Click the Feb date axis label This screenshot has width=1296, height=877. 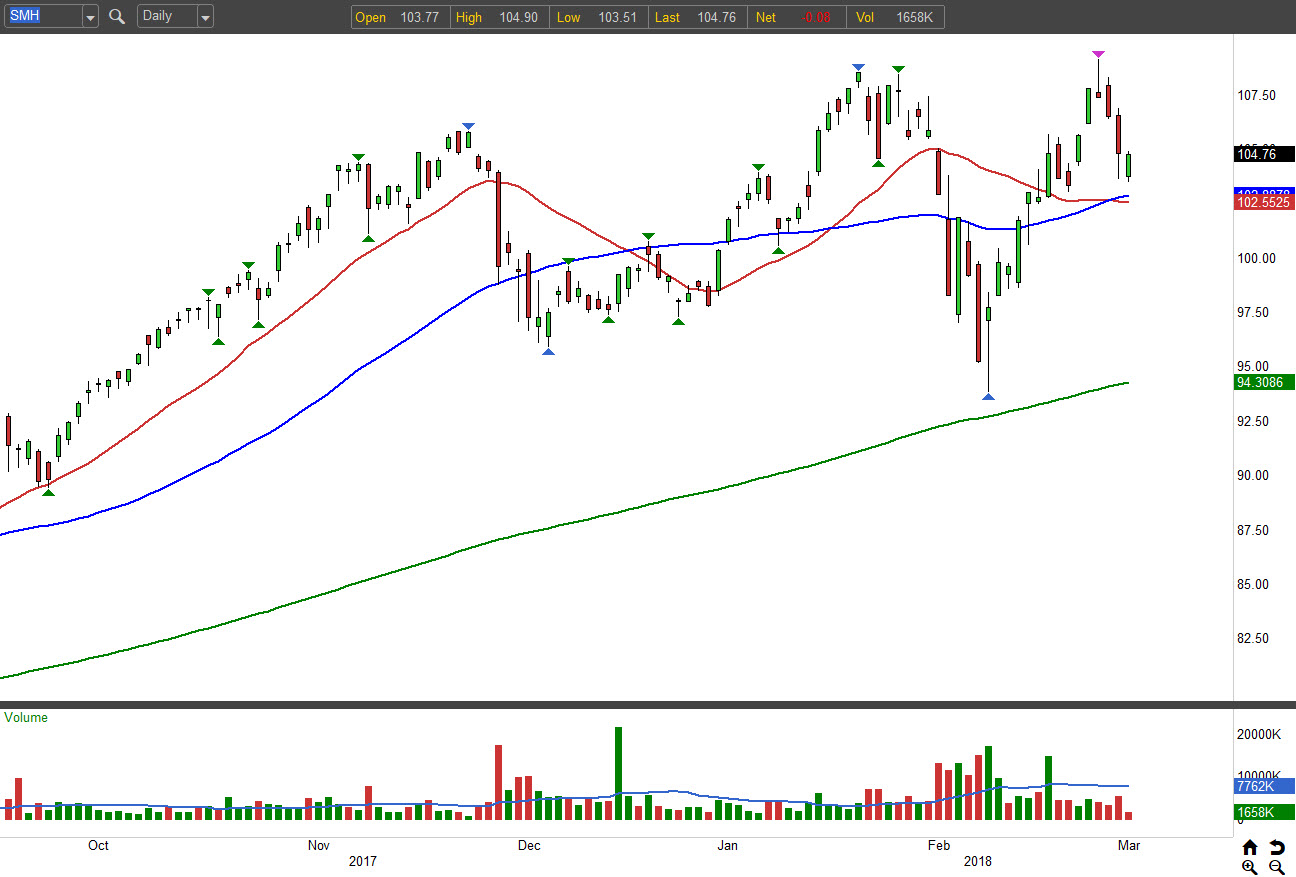tap(938, 845)
